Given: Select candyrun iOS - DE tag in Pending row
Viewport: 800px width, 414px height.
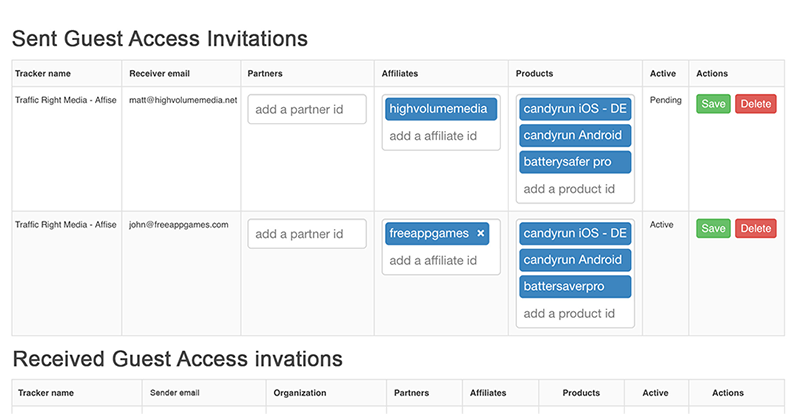Looking at the screenshot, I should pos(575,109).
